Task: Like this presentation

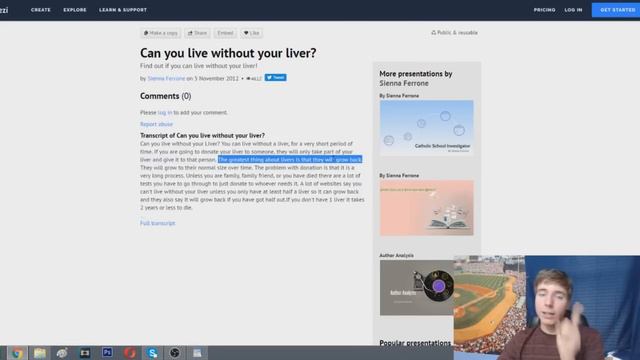Action: pos(251,33)
